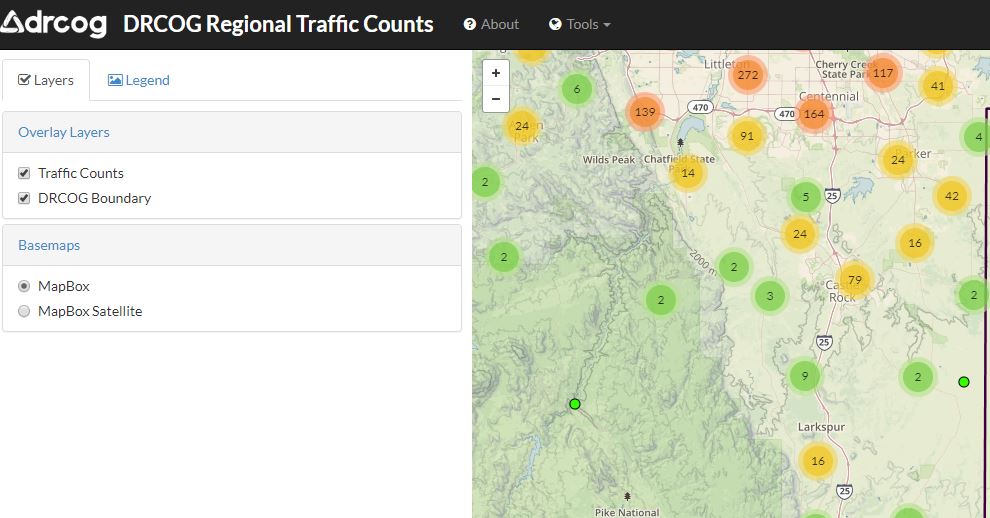
Task: Uncheck the Traffic Counts layer
Action: click(24, 173)
